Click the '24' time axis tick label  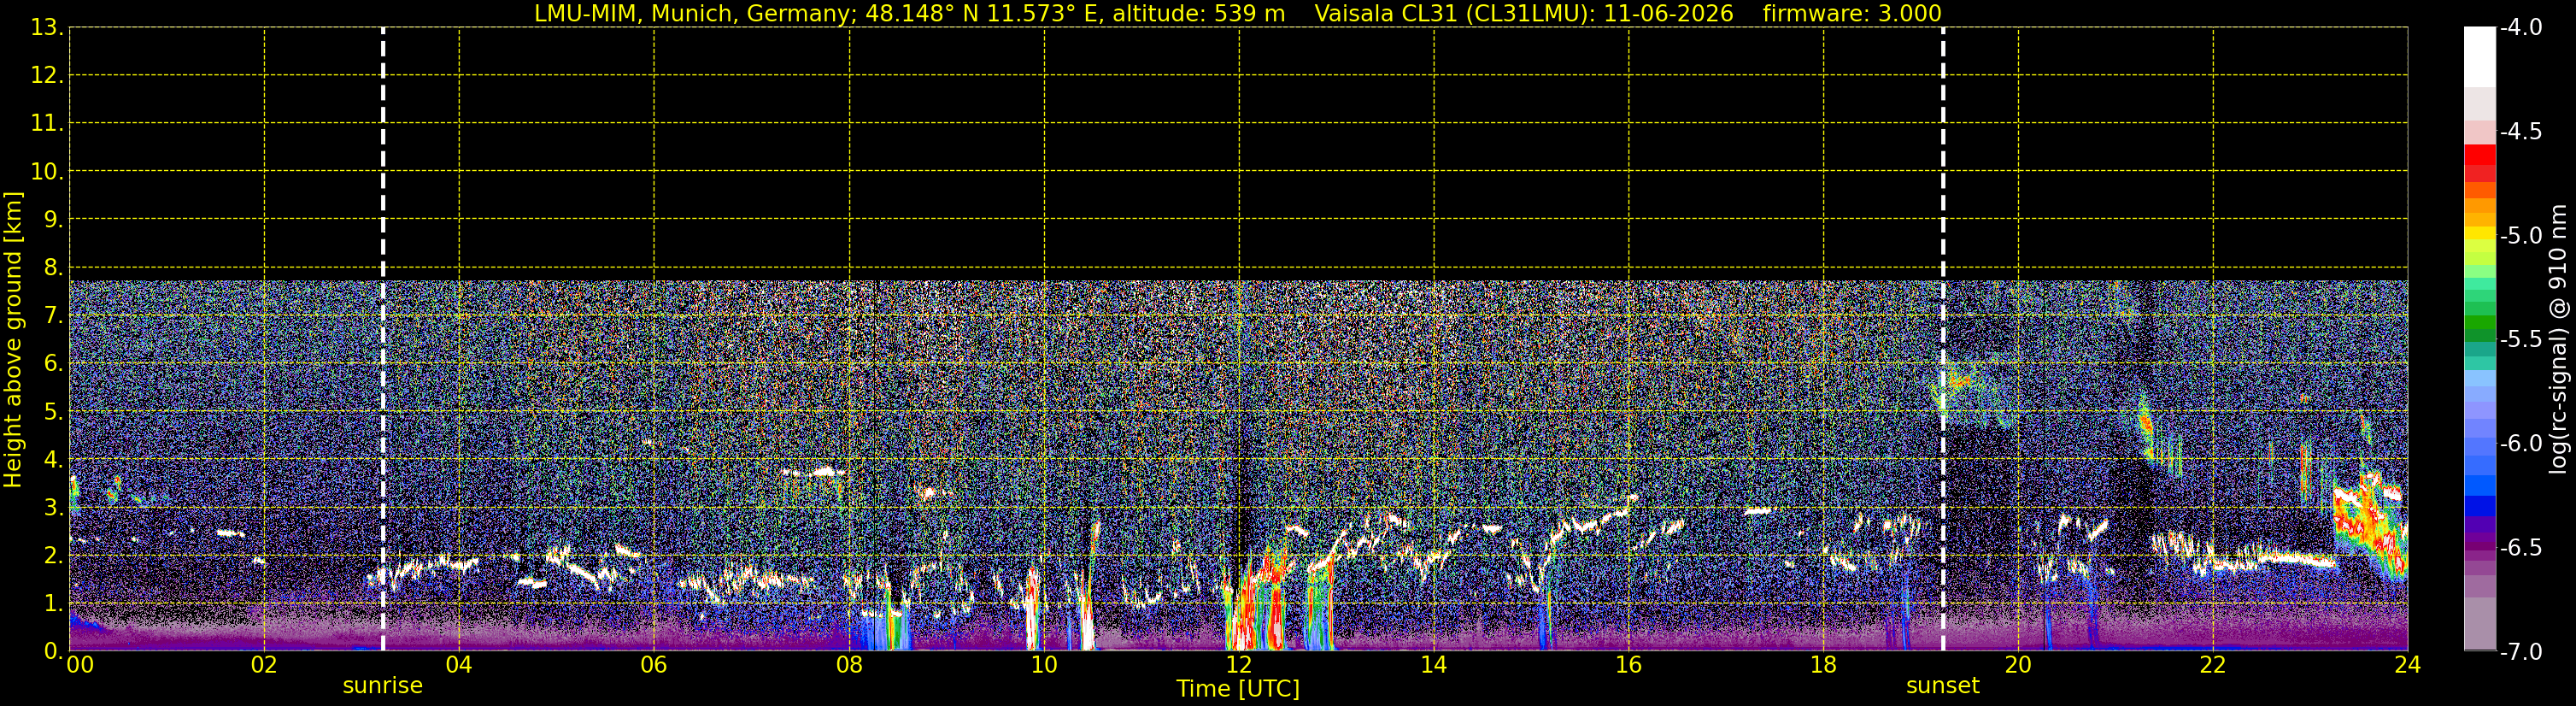pyautogui.click(x=2407, y=665)
